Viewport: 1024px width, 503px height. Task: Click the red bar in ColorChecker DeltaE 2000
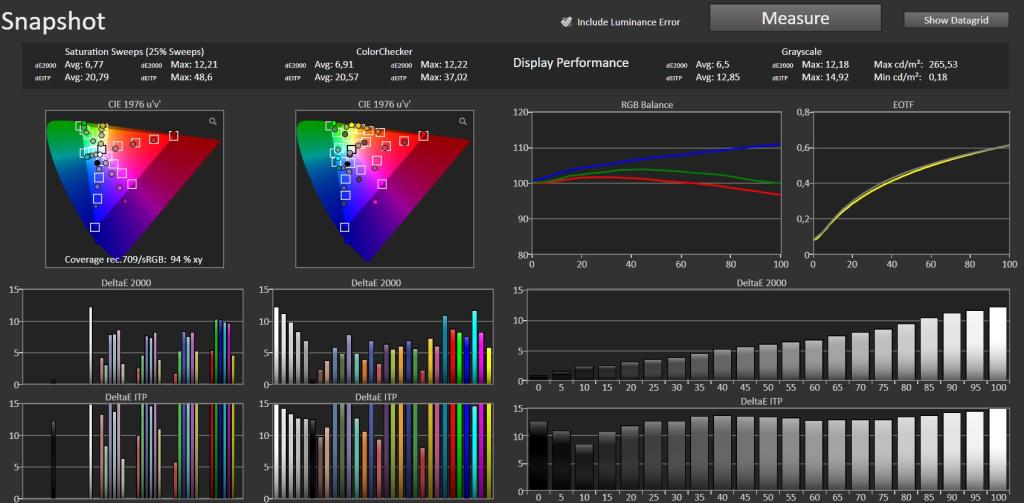(453, 357)
